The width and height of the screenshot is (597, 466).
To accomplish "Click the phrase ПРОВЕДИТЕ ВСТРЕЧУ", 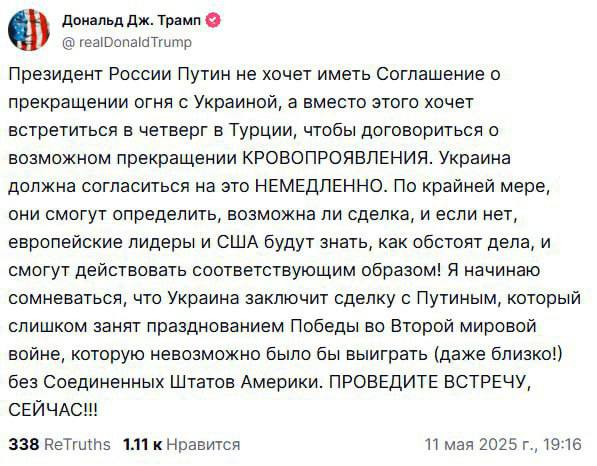I will [429, 382].
